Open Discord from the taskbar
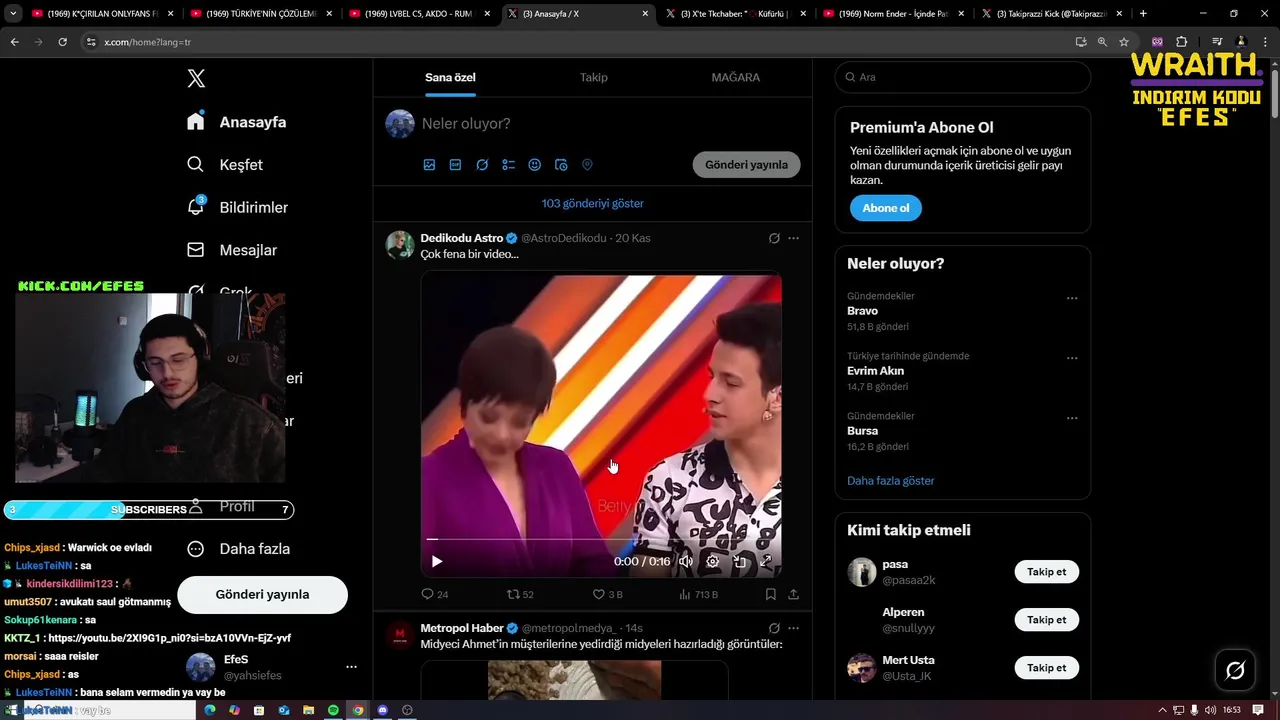This screenshot has width=1280, height=720. pos(382,710)
